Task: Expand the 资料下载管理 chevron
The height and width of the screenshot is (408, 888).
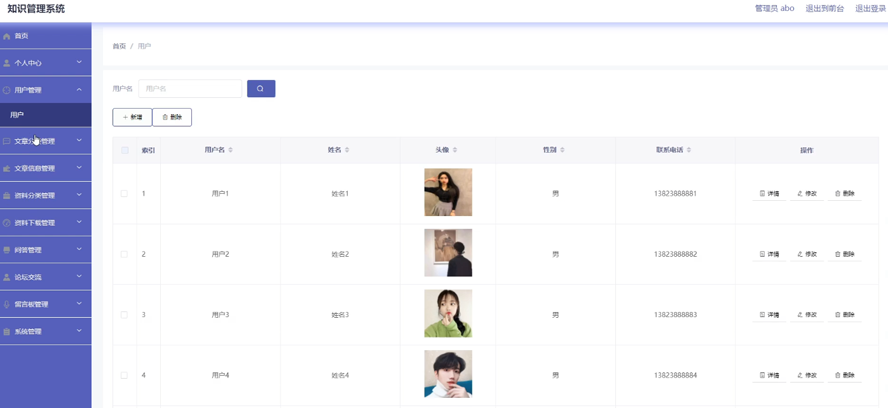Action: tap(79, 222)
